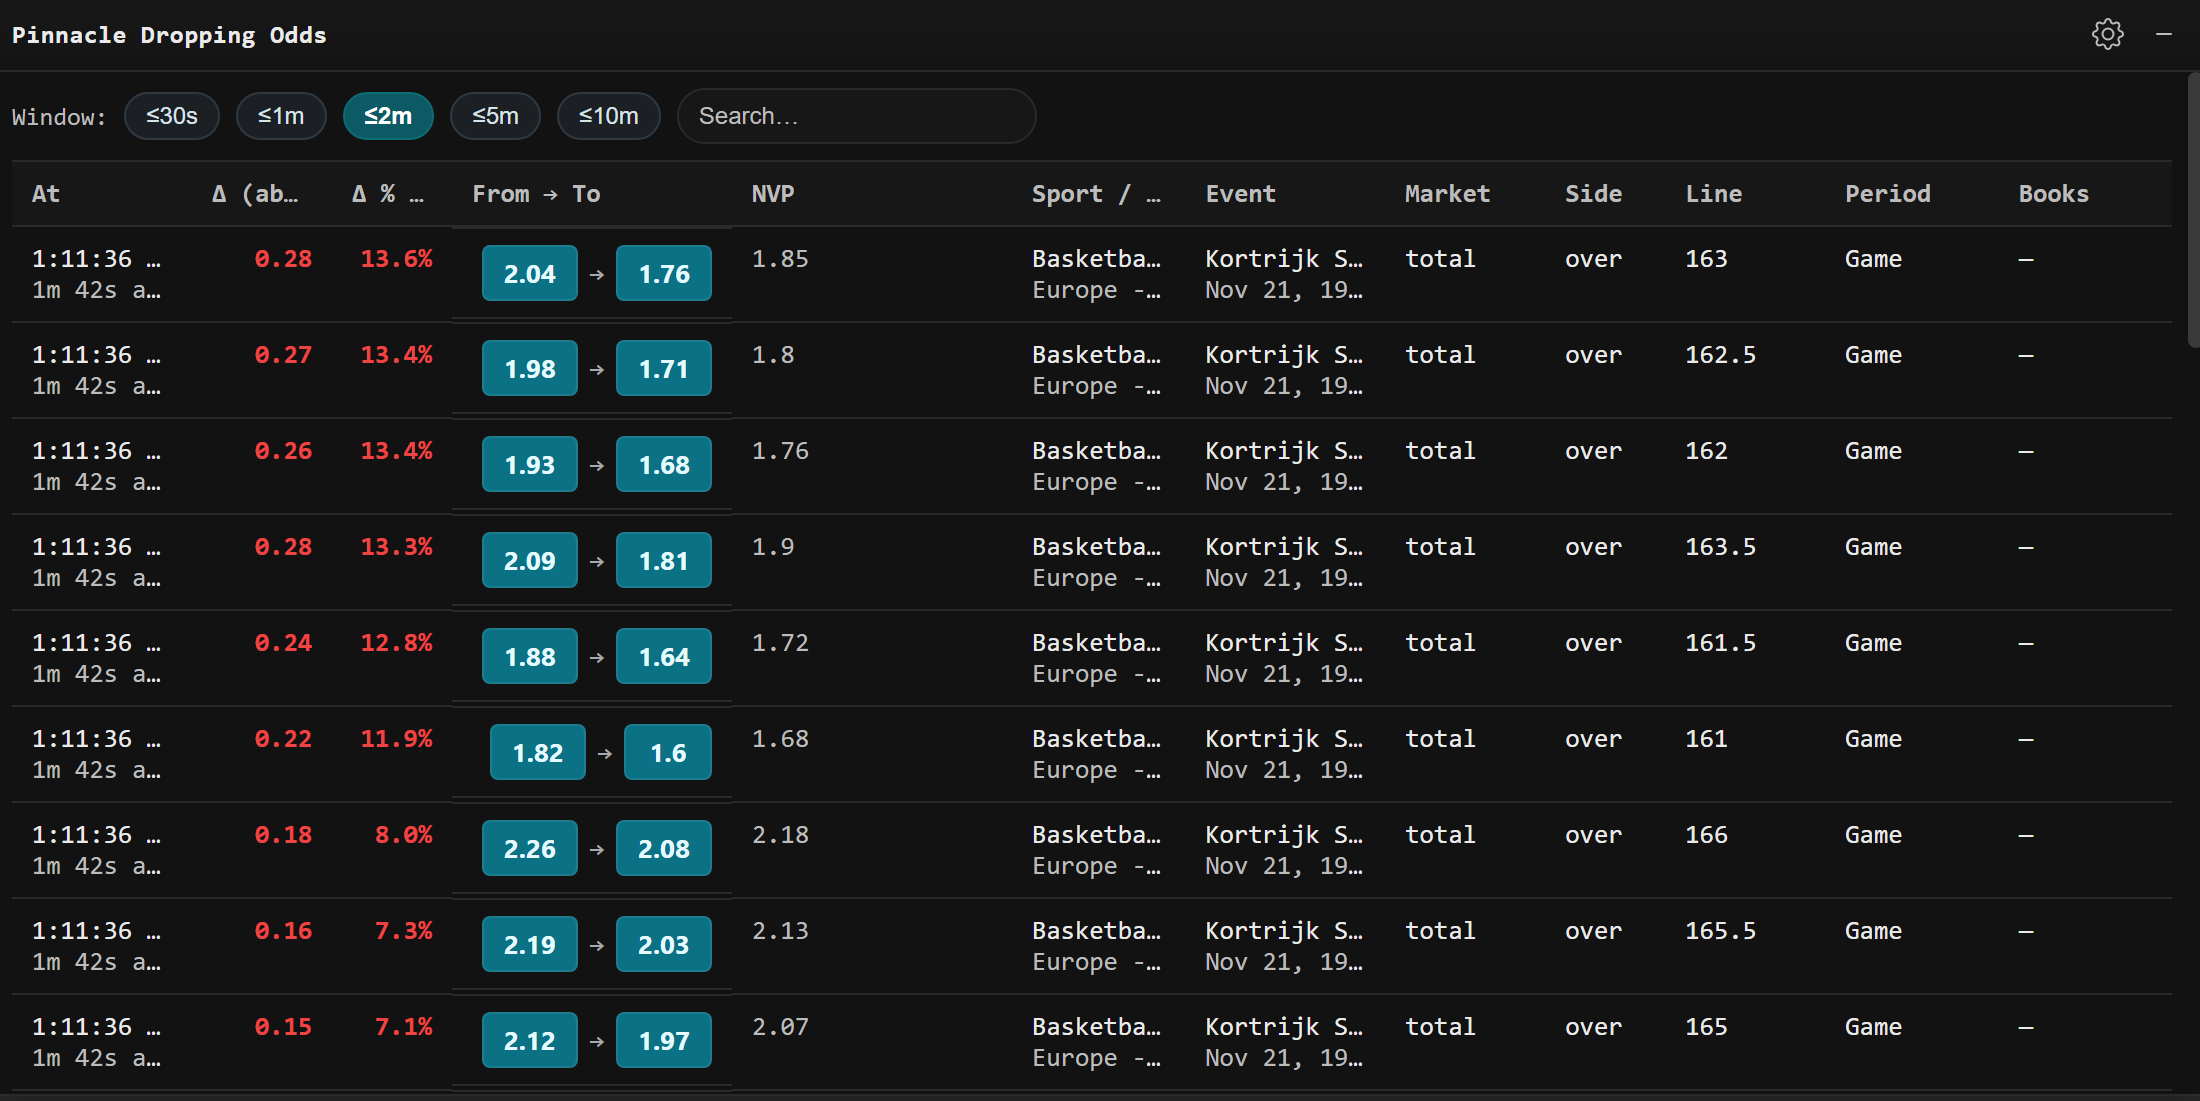Click the 1.76 dropped odds box
This screenshot has width=2200, height=1101.
[x=663, y=273]
